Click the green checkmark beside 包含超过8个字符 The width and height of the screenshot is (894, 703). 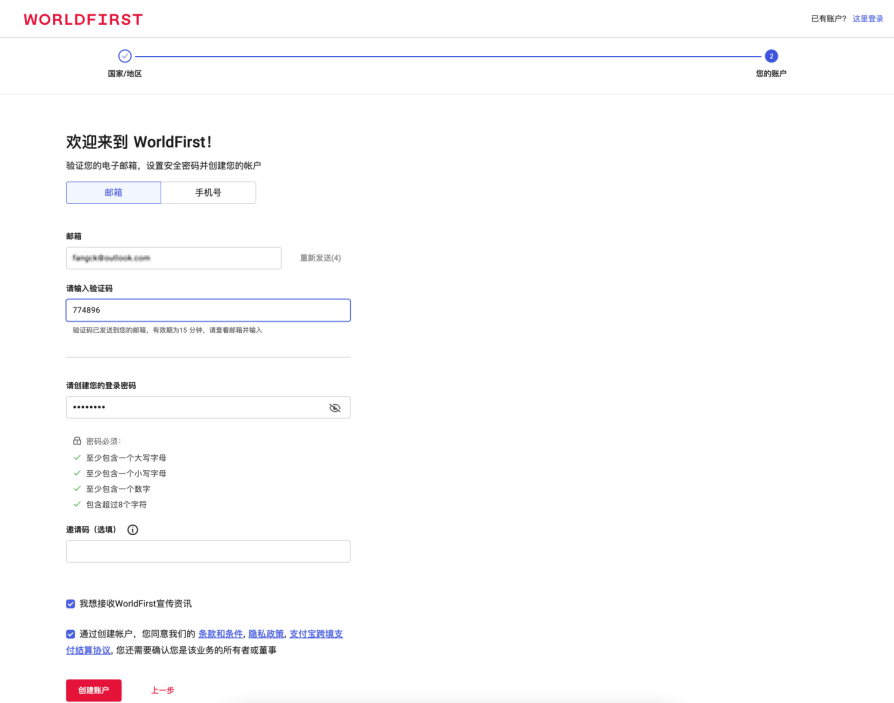click(x=78, y=504)
